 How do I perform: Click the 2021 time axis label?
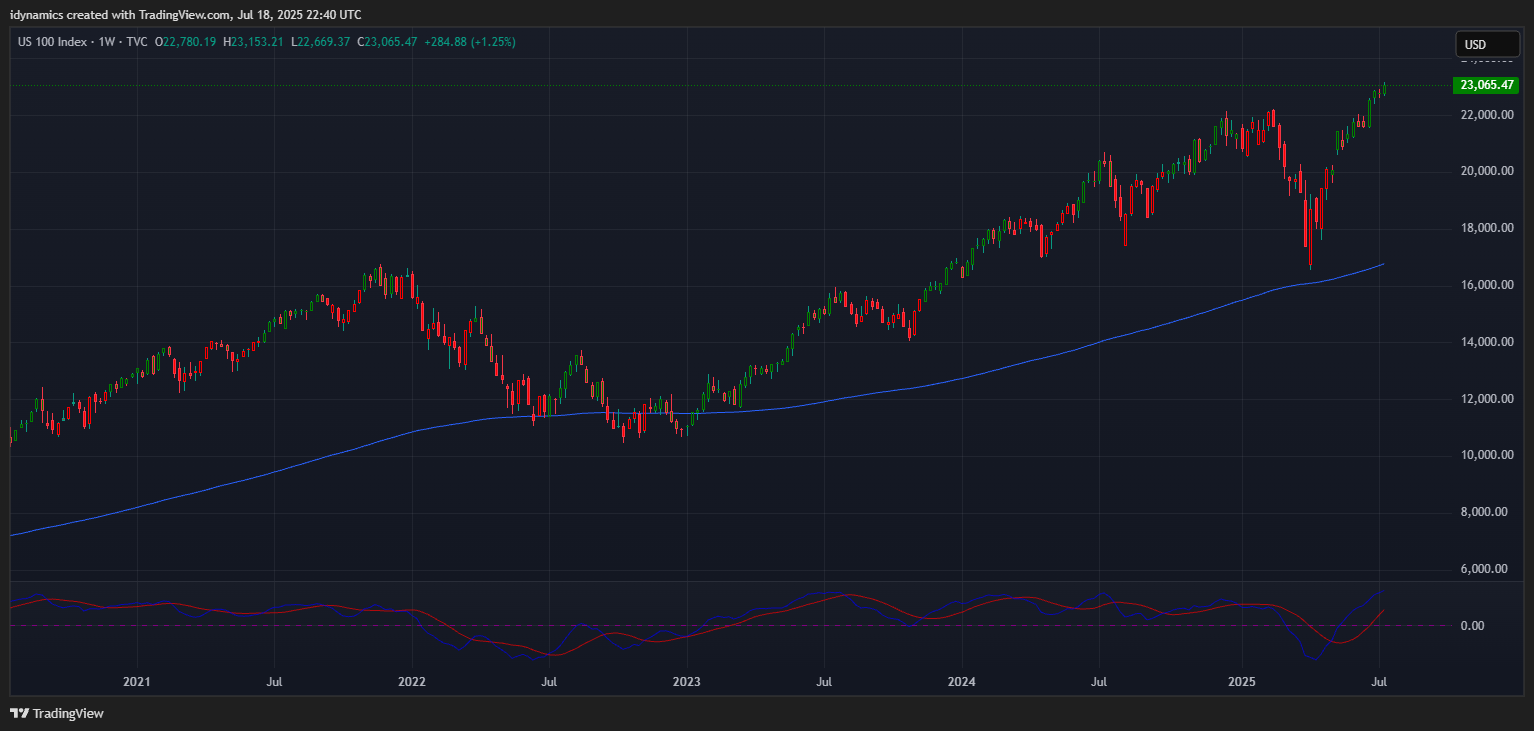tap(136, 683)
